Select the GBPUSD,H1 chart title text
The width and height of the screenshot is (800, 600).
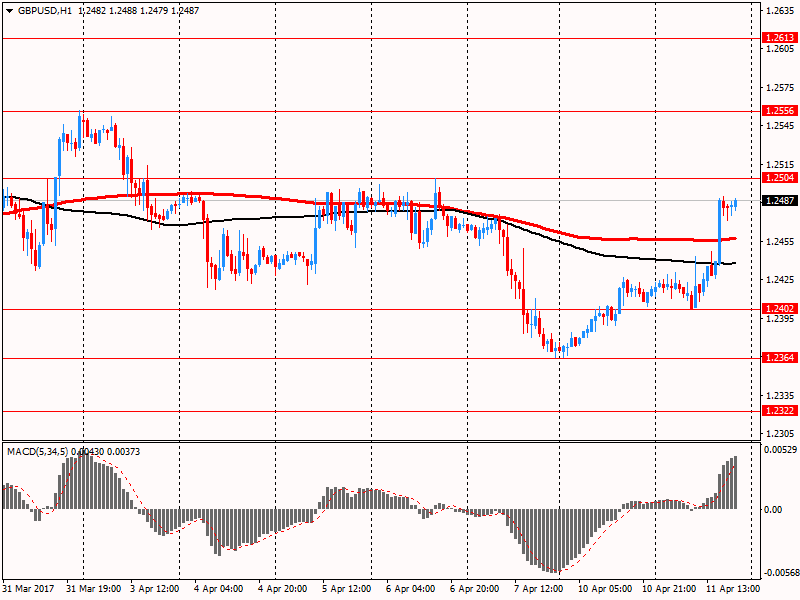click(45, 11)
